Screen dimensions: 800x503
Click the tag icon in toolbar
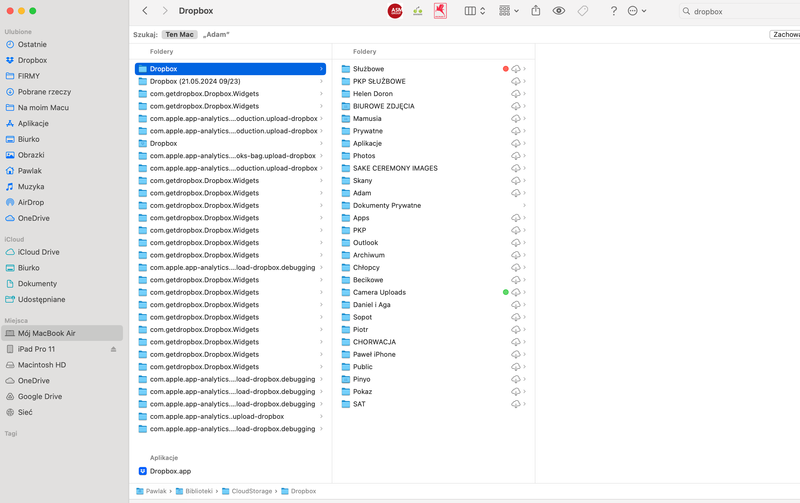tap(583, 11)
